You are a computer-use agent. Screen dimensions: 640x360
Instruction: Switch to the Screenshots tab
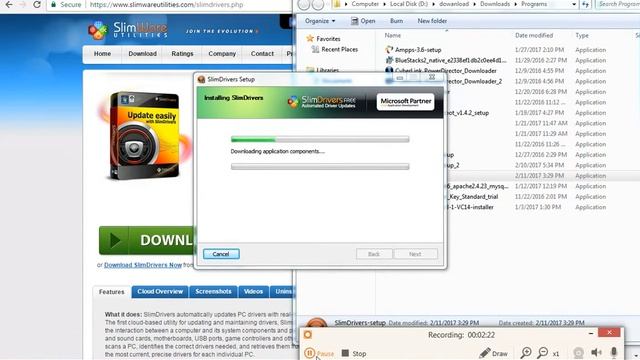(213, 291)
